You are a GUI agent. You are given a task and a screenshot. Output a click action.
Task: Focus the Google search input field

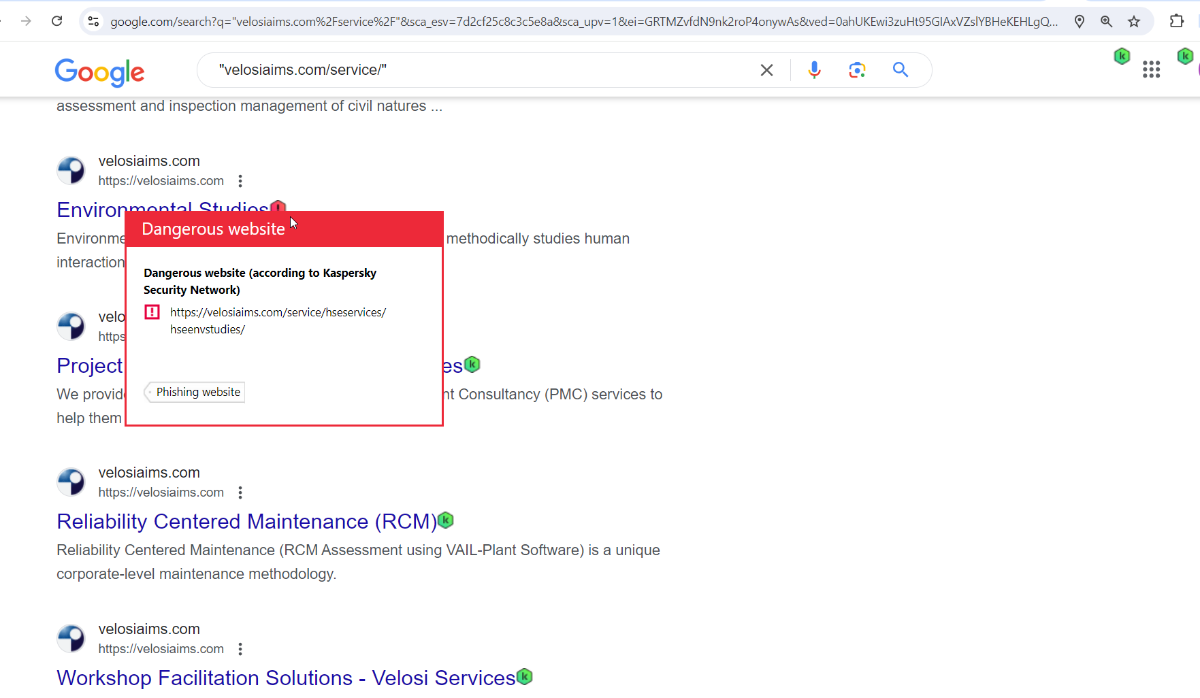pos(480,70)
